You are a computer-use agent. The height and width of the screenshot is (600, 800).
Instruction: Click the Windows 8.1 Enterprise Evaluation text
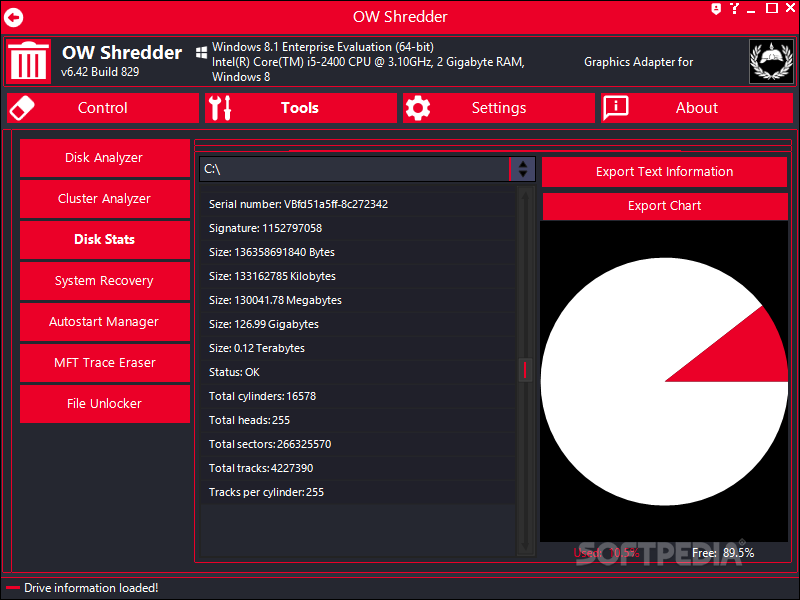(x=323, y=47)
